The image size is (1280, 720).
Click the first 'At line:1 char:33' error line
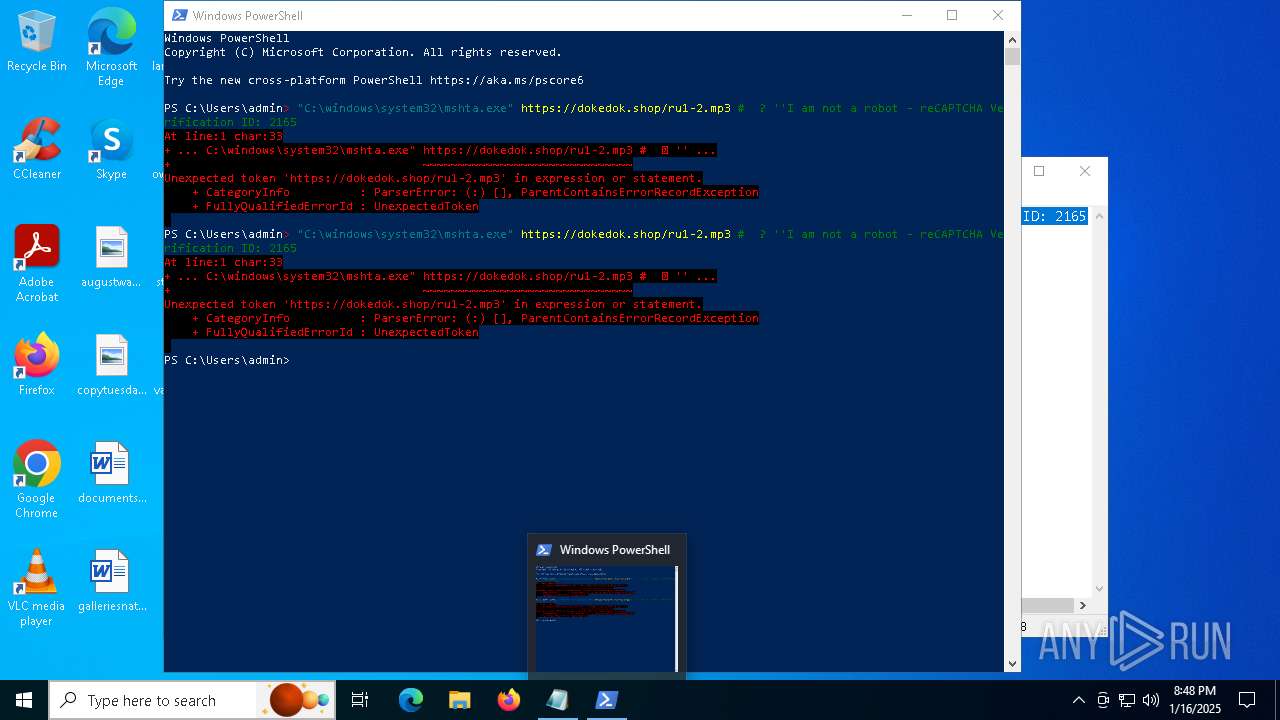pyautogui.click(x=224, y=136)
